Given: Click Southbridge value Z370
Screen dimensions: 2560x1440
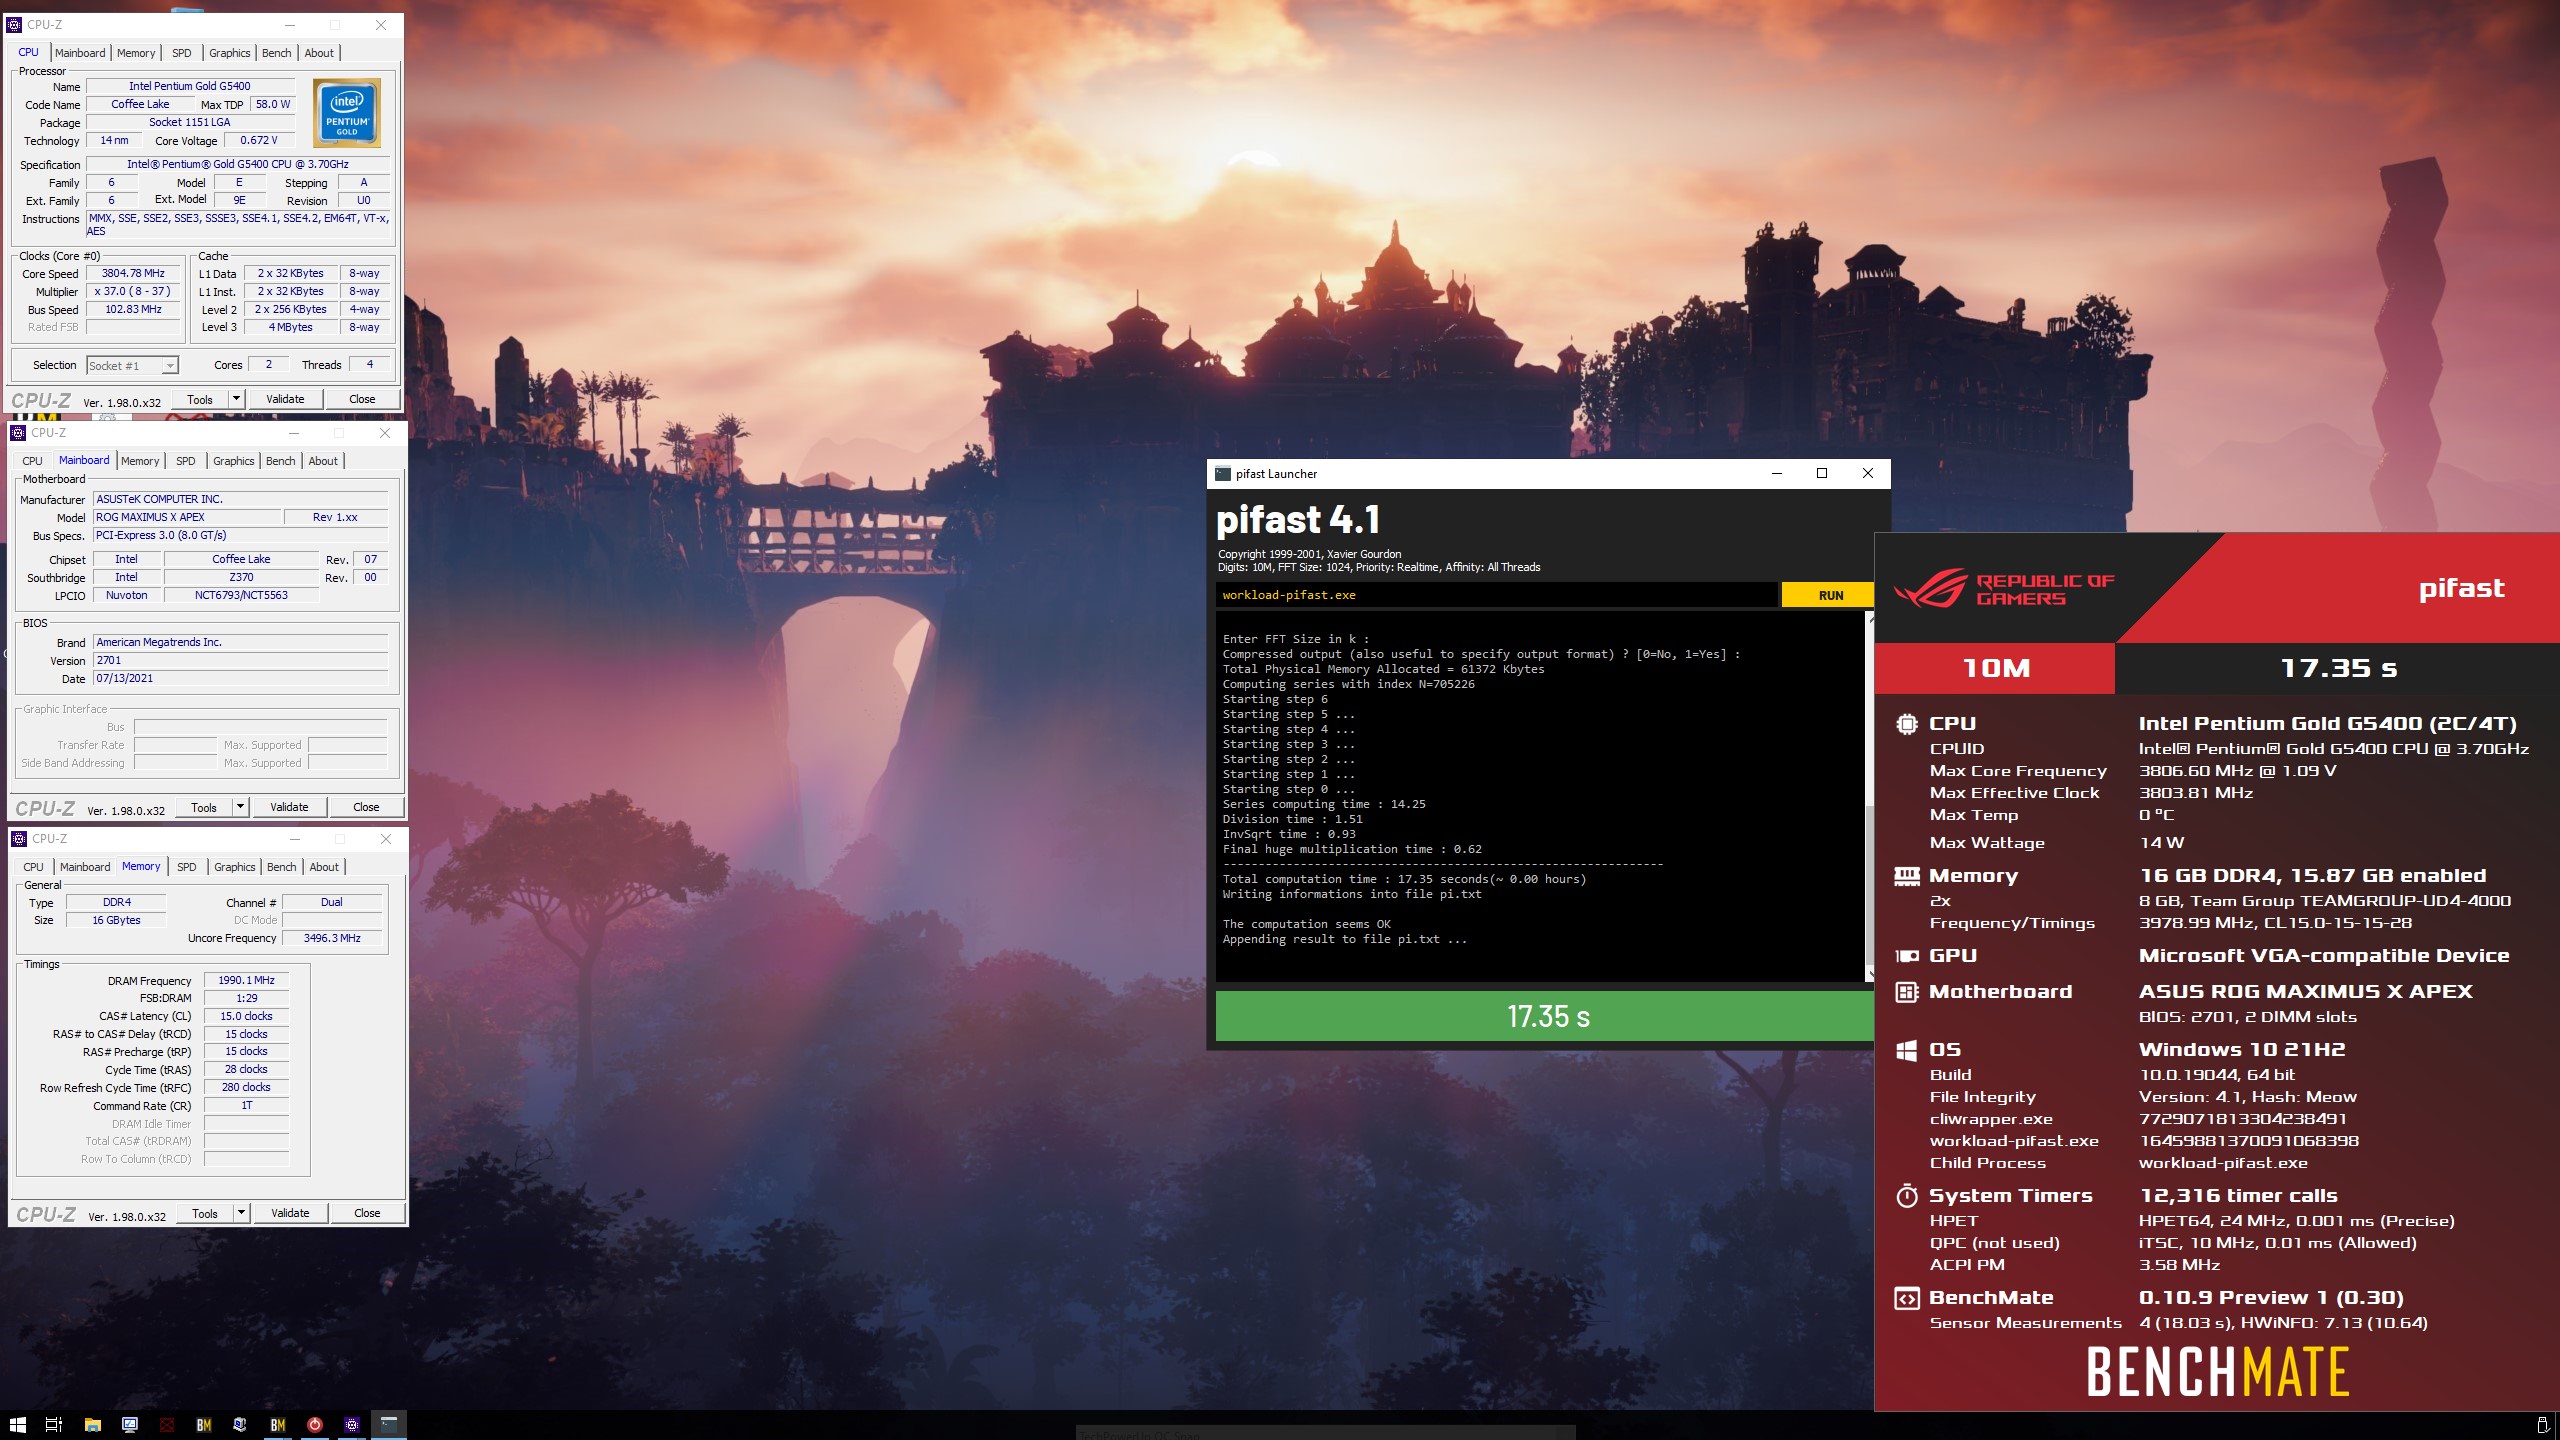Looking at the screenshot, I should 241,577.
